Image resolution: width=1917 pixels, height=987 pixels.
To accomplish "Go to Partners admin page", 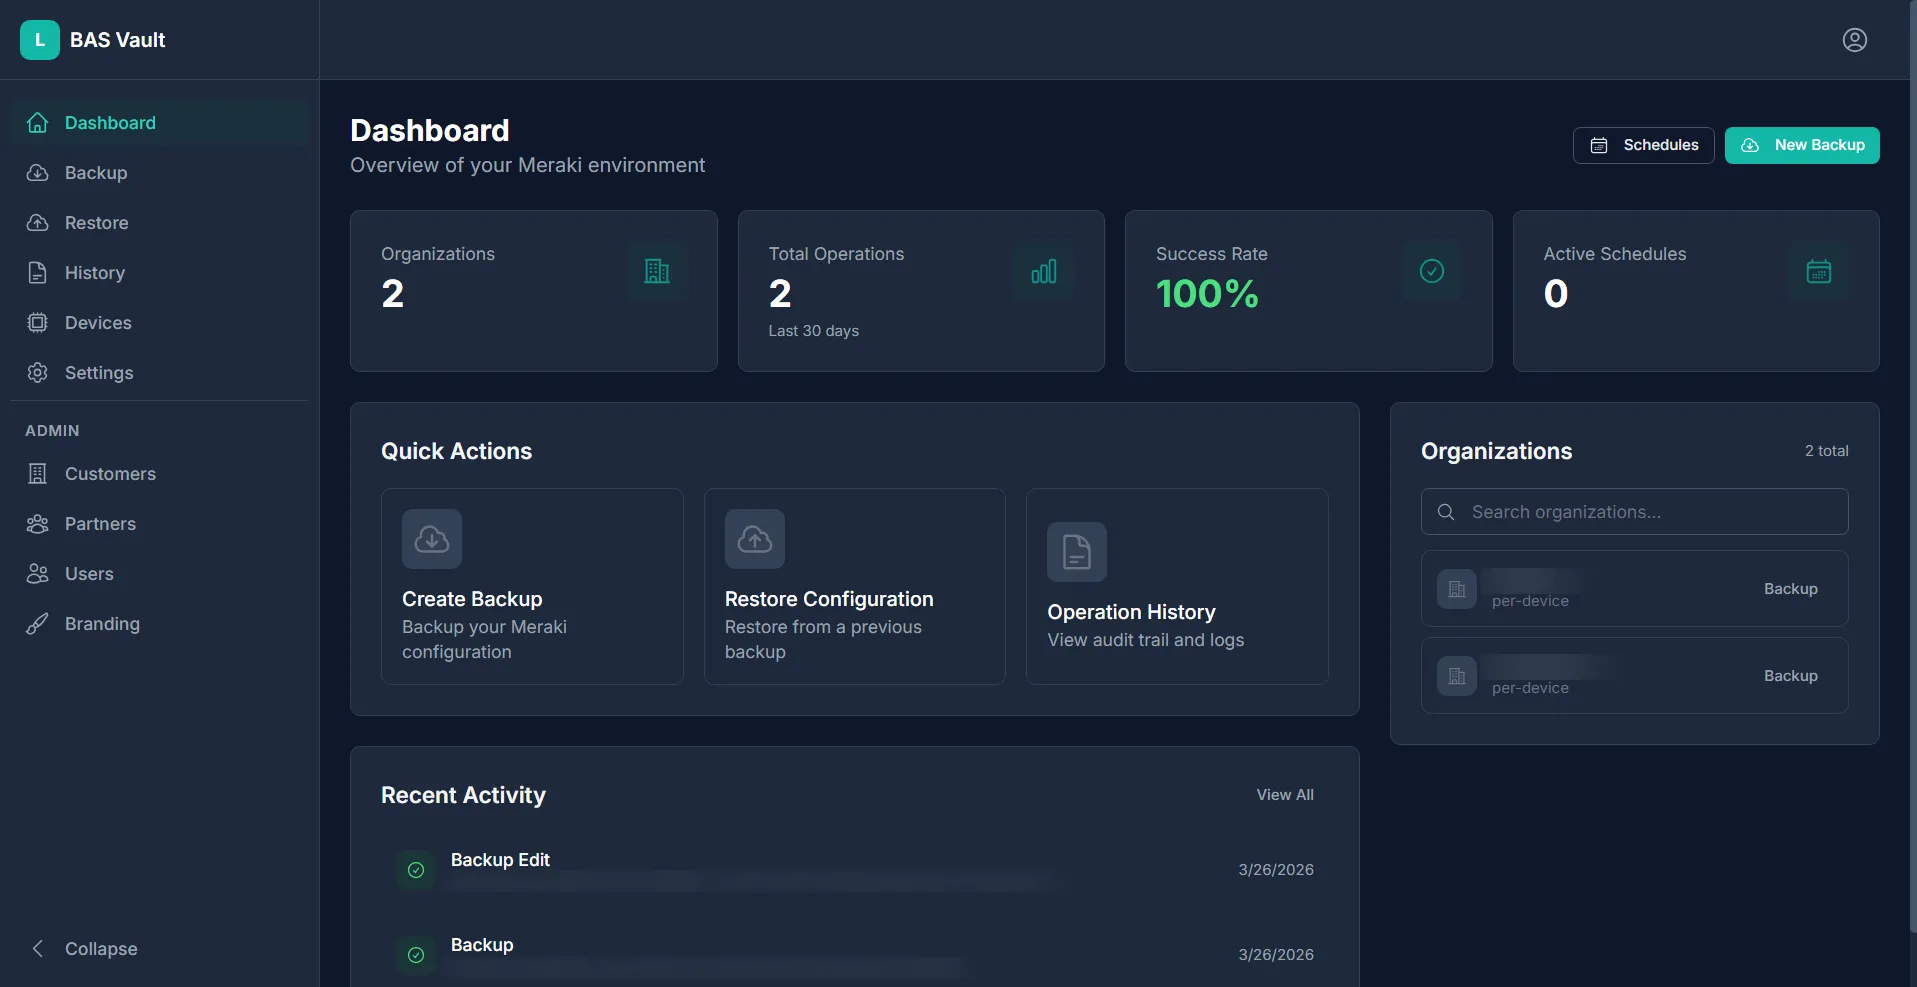I will pyautogui.click(x=160, y=524).
